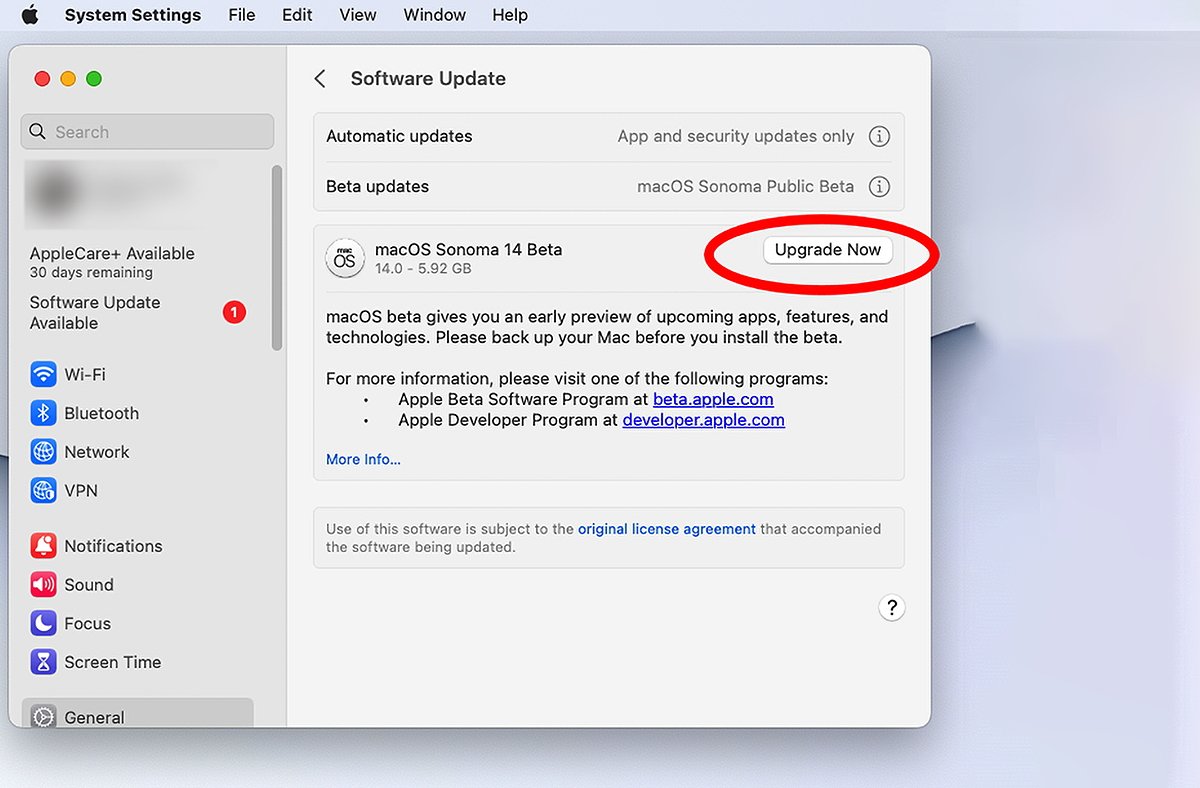Open the View menu

358,15
